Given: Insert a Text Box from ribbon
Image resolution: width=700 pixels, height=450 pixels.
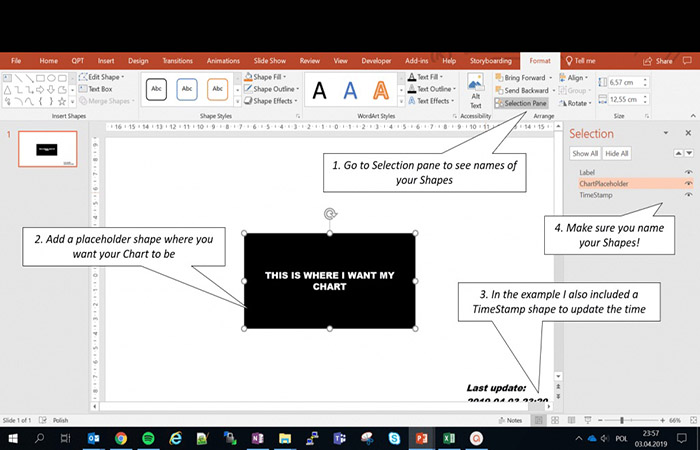Looking at the screenshot, I should tap(96, 89).
